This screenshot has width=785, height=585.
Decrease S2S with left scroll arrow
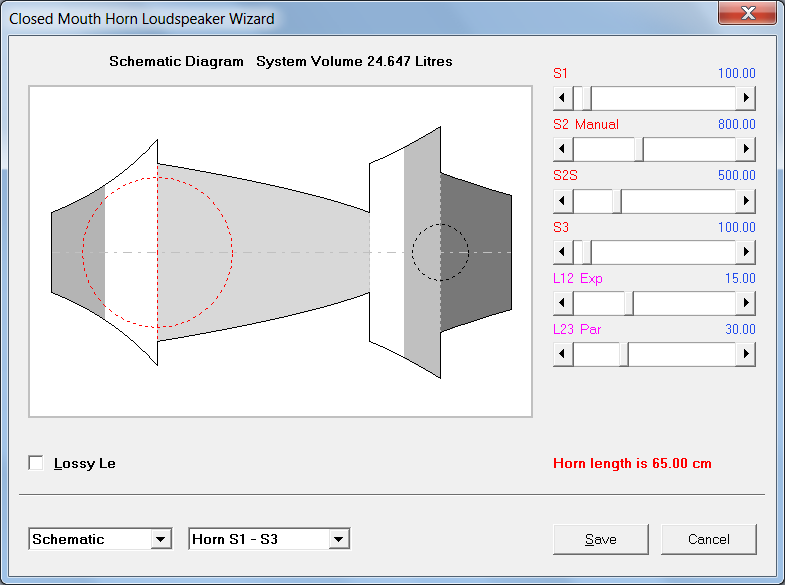pyautogui.click(x=563, y=201)
